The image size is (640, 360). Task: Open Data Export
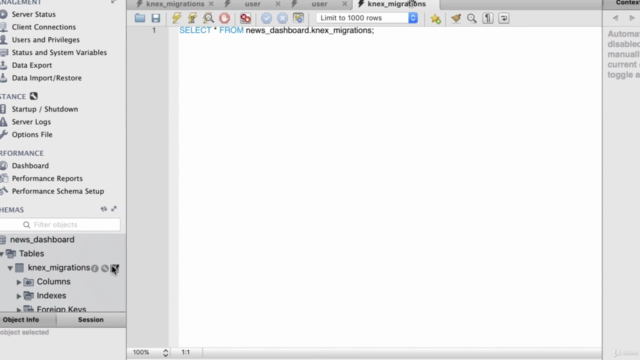pyautogui.click(x=32, y=65)
